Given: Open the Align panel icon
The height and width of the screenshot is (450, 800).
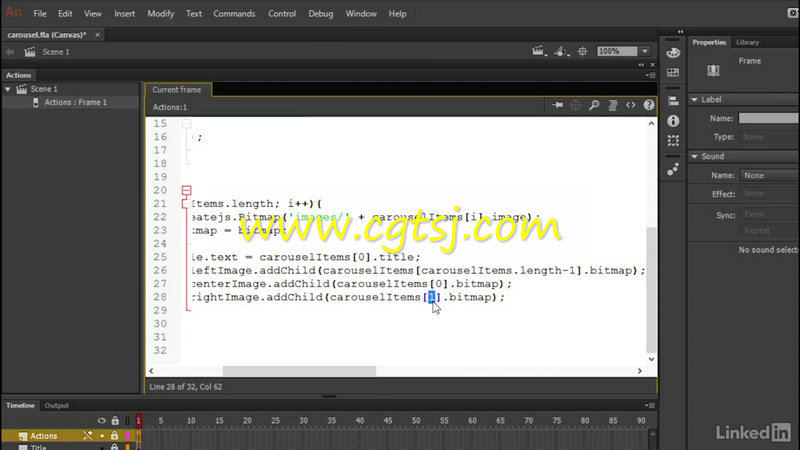Looking at the screenshot, I should 673,101.
